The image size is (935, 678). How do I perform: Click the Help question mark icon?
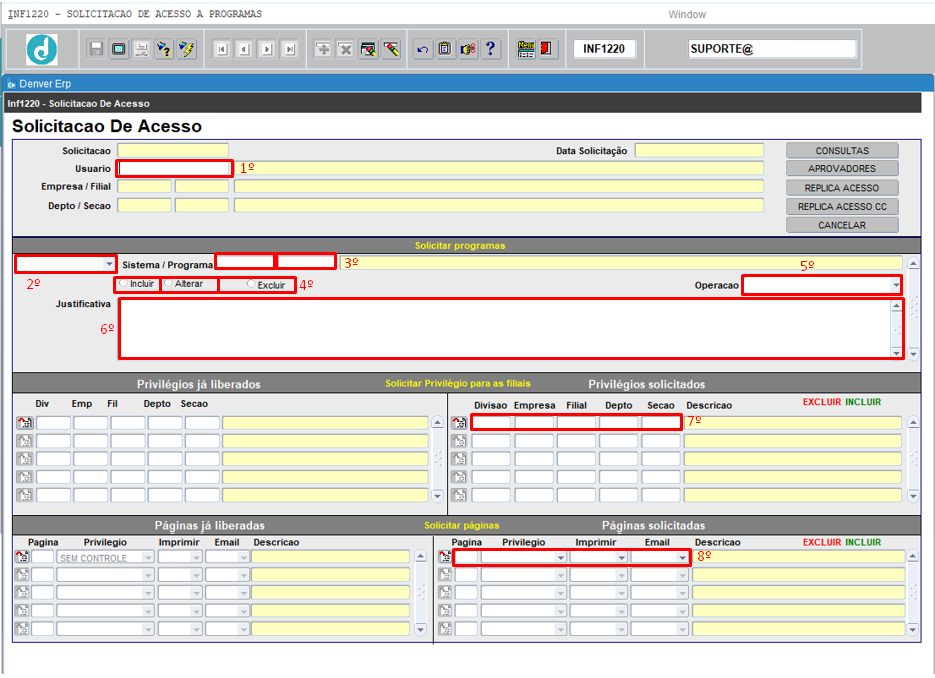490,49
